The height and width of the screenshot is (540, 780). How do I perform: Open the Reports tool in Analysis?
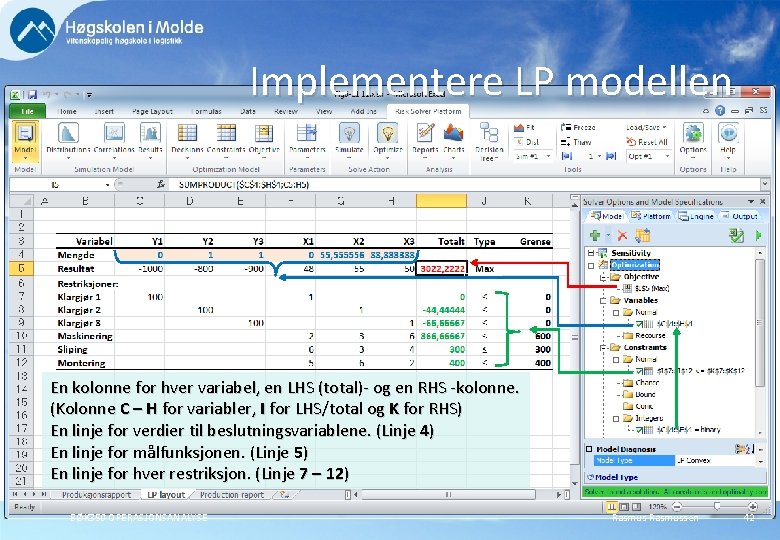(x=425, y=139)
